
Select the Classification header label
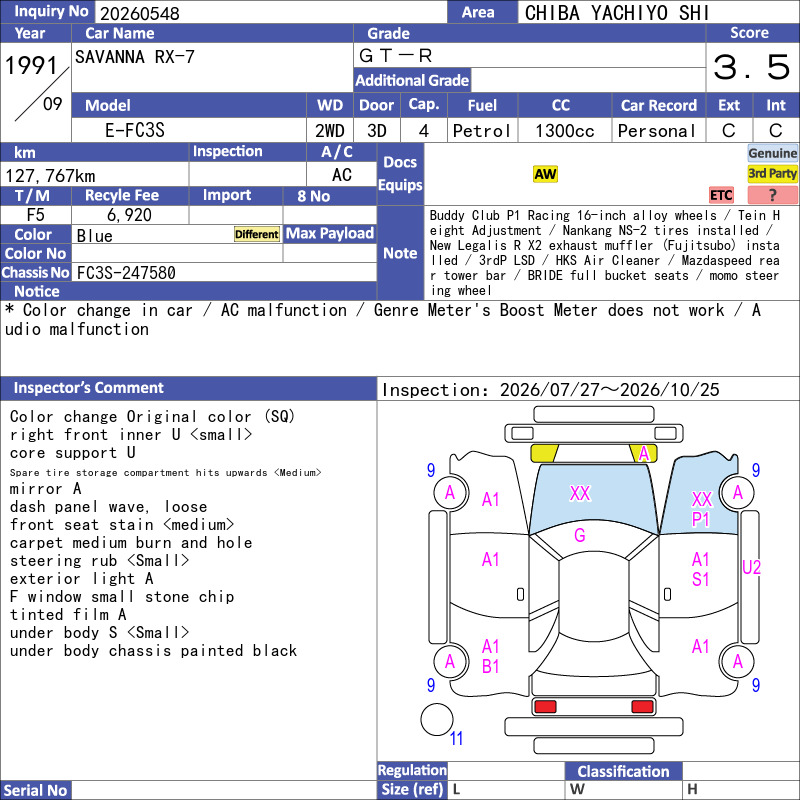click(623, 771)
